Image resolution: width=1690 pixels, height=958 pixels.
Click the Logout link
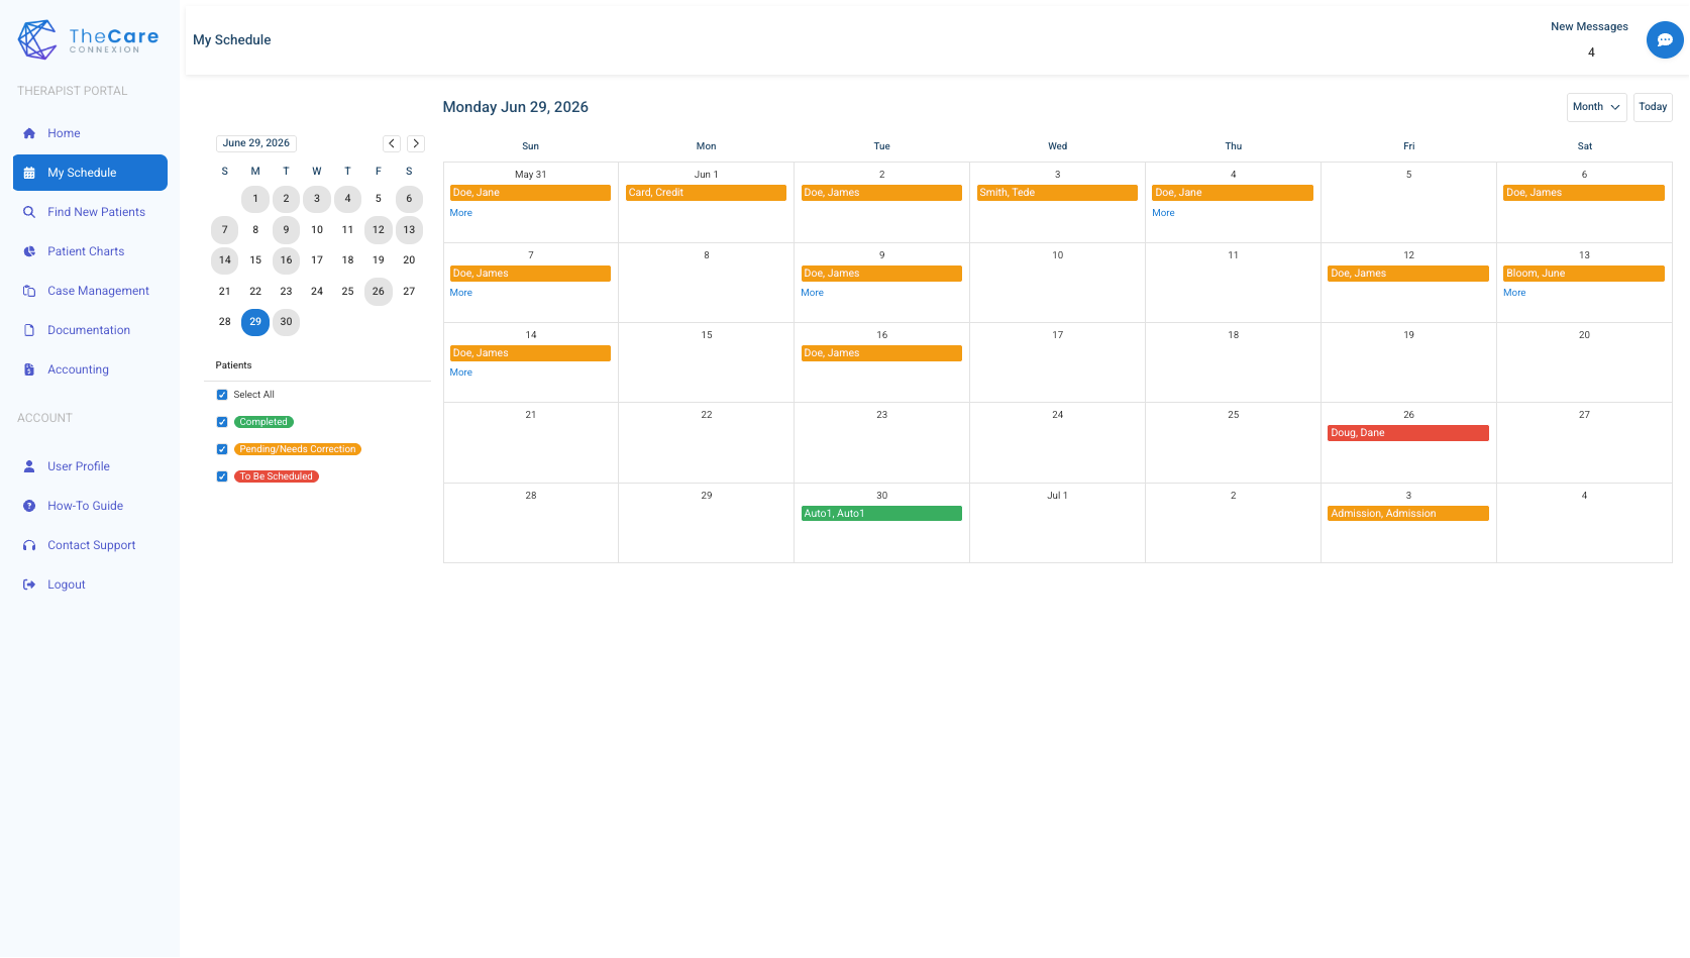pos(66,585)
